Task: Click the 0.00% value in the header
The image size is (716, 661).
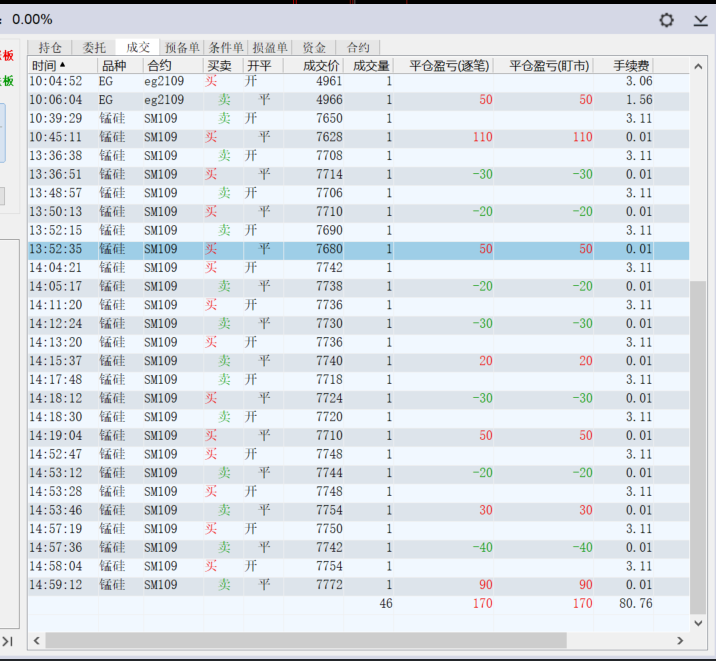Action: pos(32,20)
